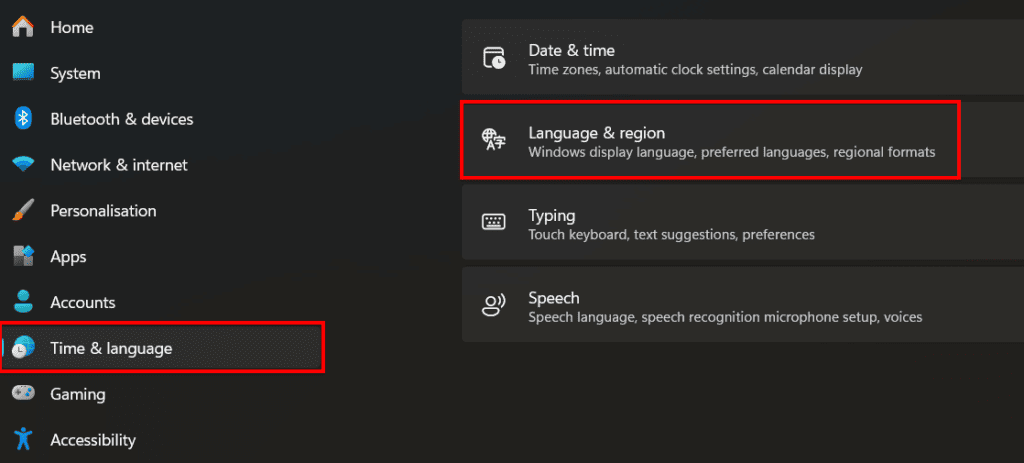Click the System monitor icon
This screenshot has height=463, width=1024.
[24, 73]
